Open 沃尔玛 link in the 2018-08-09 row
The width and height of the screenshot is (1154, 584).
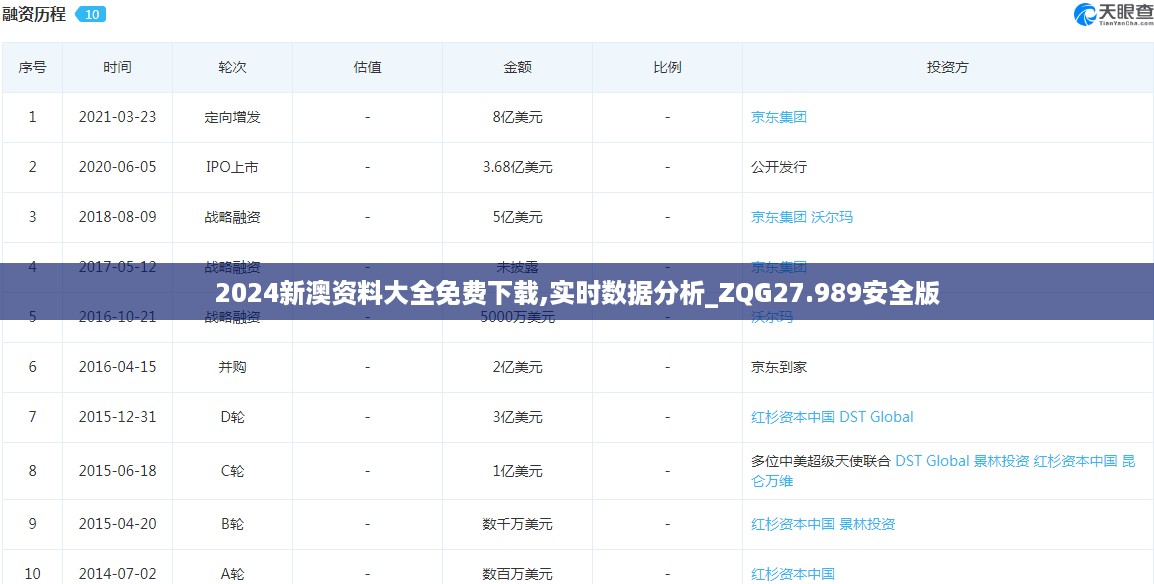832,217
